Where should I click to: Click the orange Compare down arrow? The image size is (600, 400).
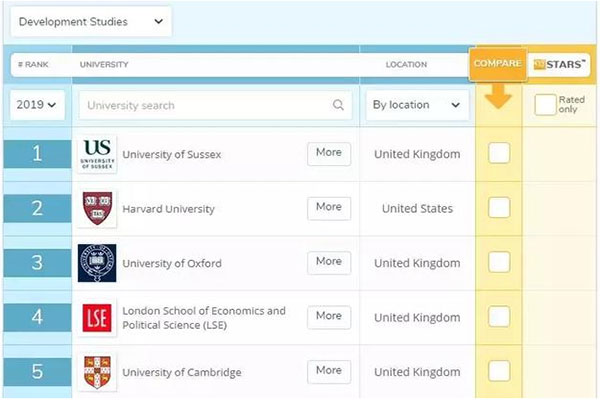(498, 96)
